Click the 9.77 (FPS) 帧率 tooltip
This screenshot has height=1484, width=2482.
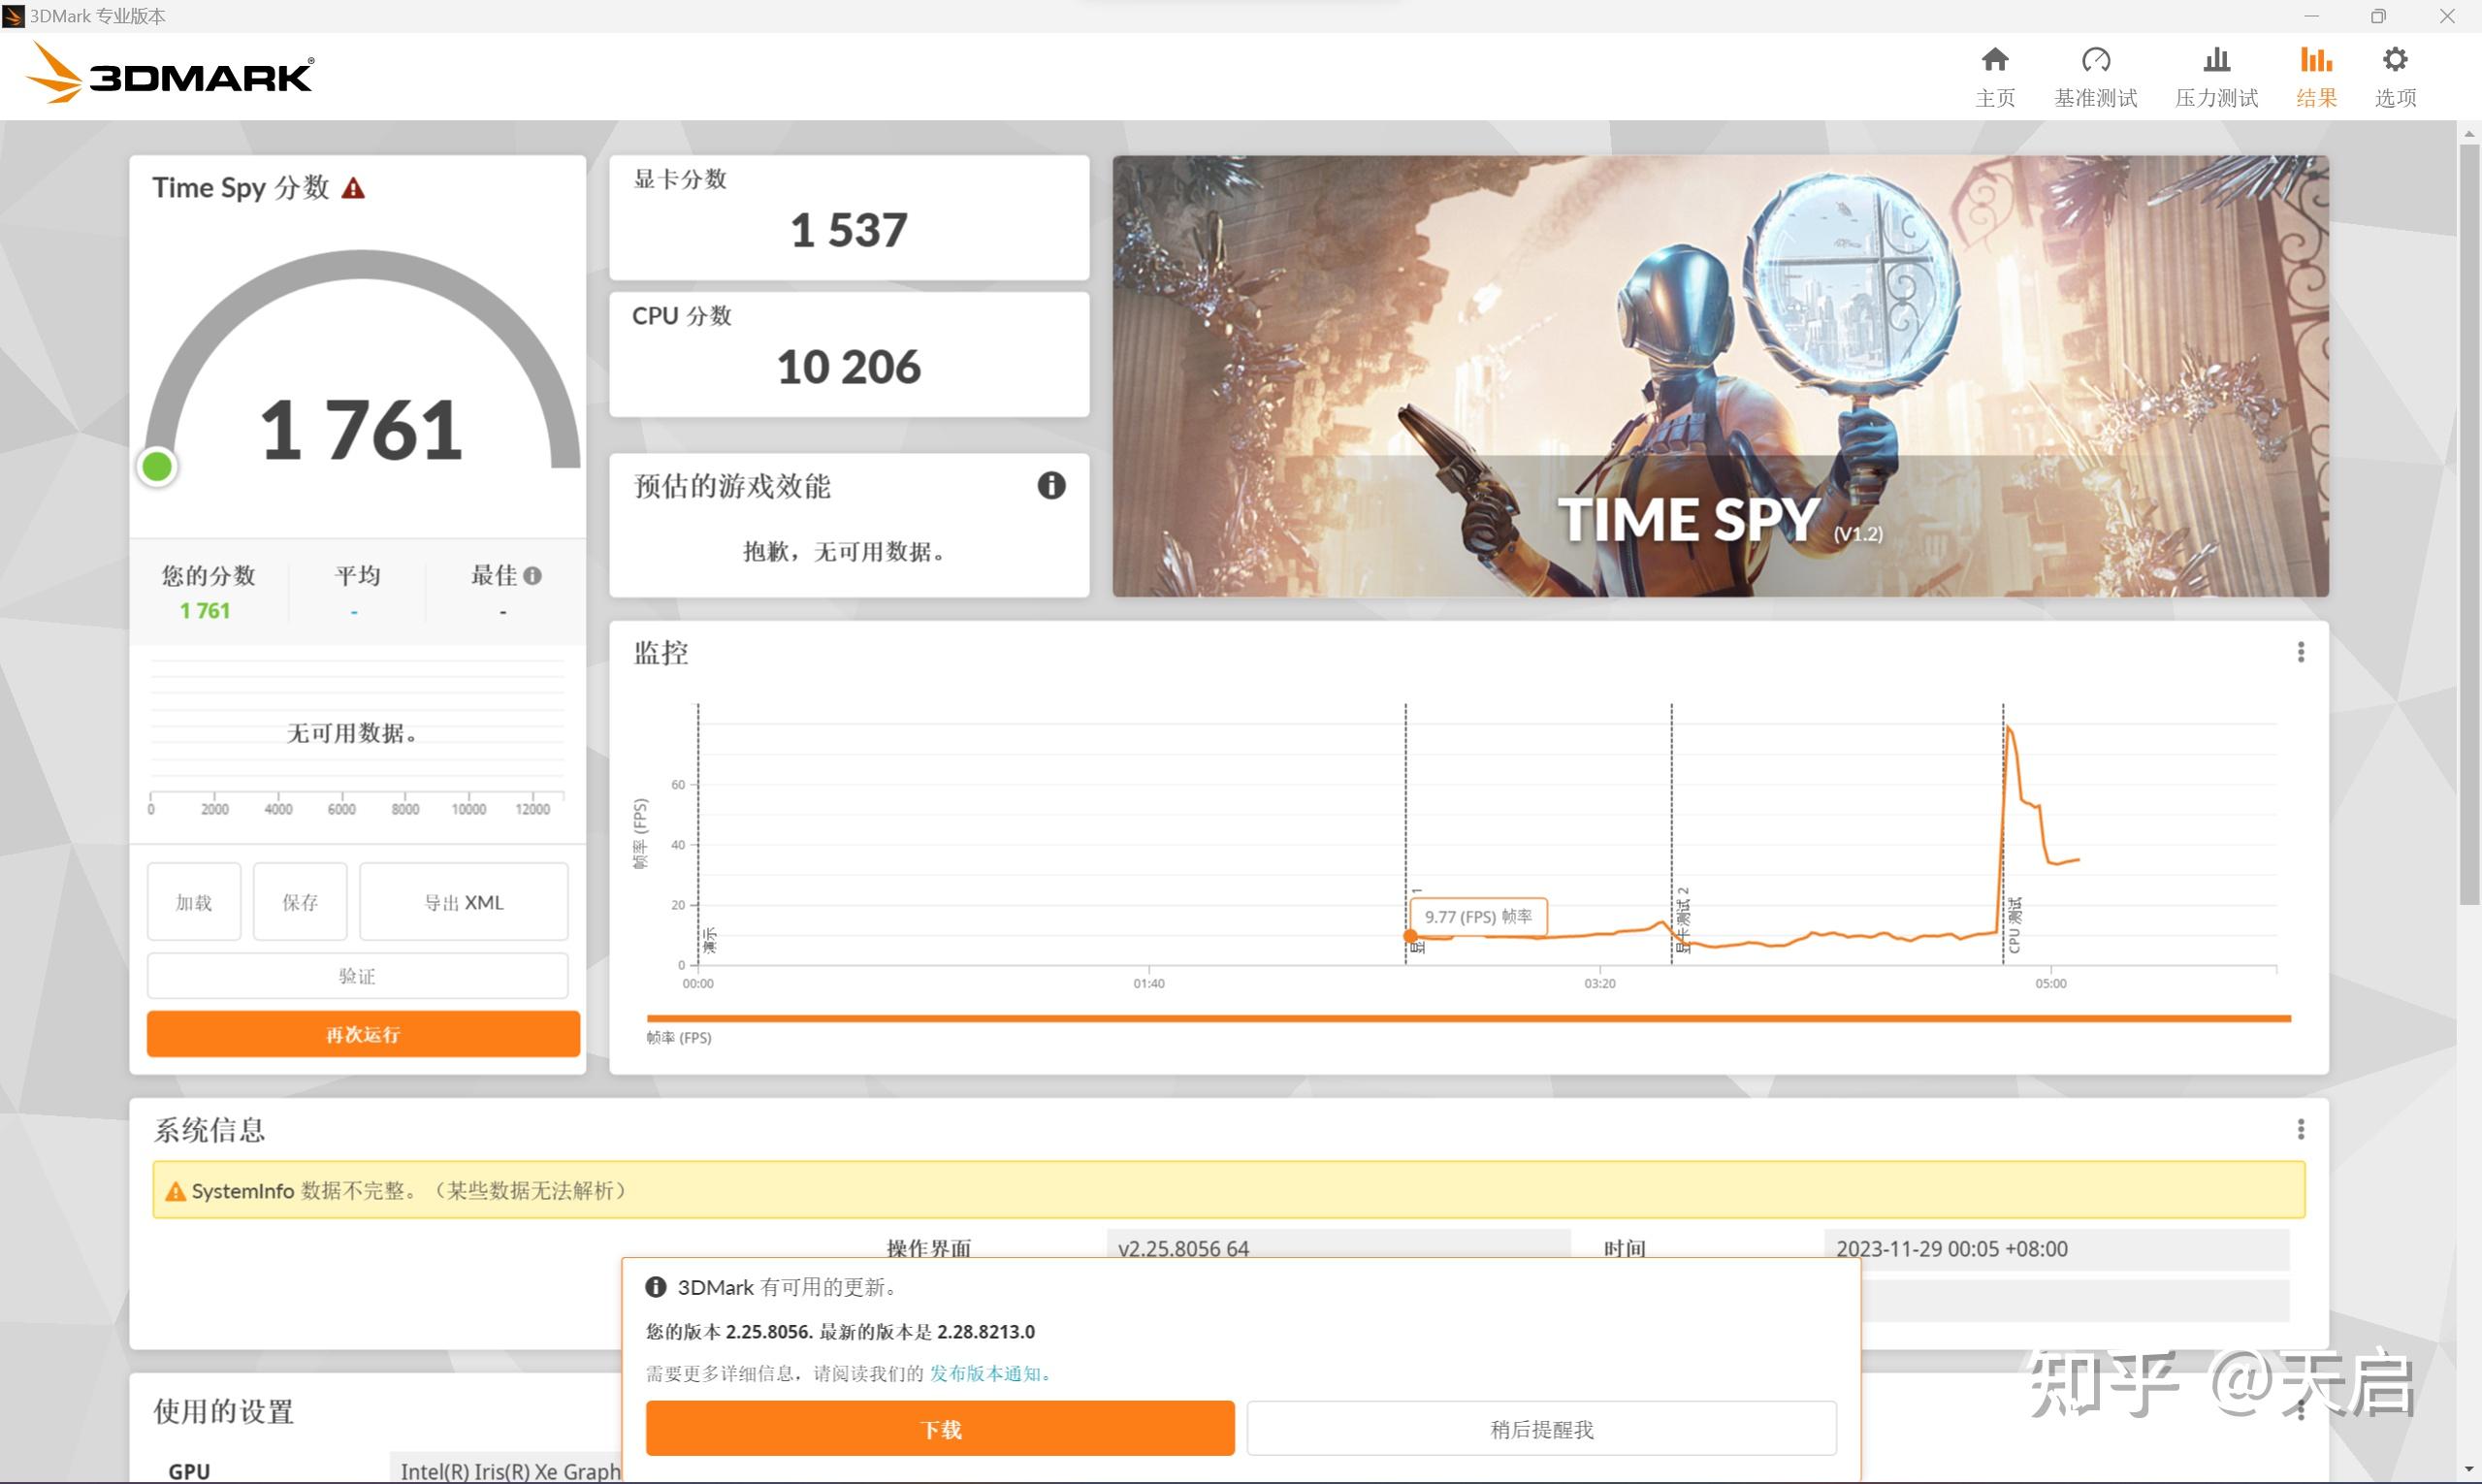(x=1478, y=917)
